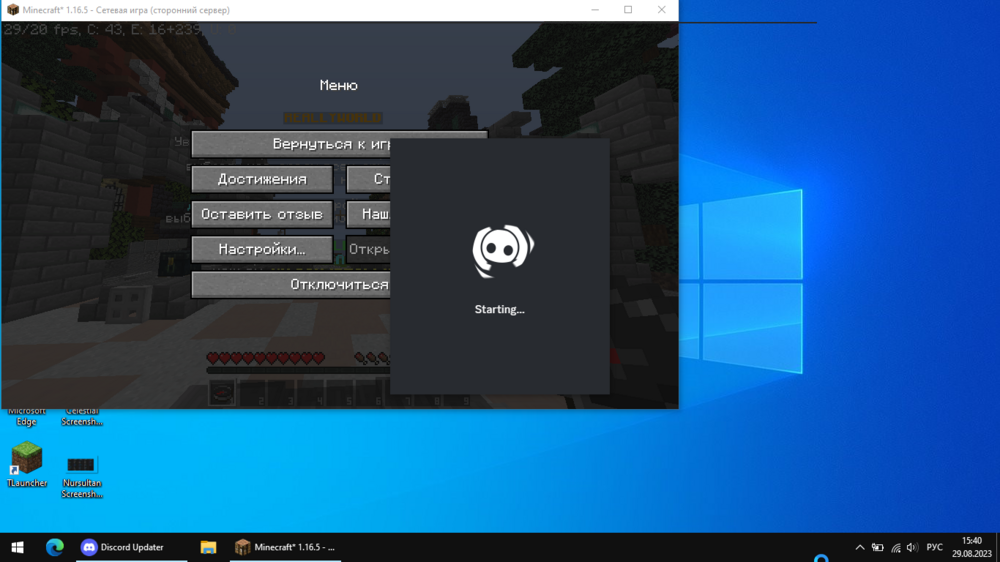Select first hotbar slot in Minecraft

click(222, 392)
